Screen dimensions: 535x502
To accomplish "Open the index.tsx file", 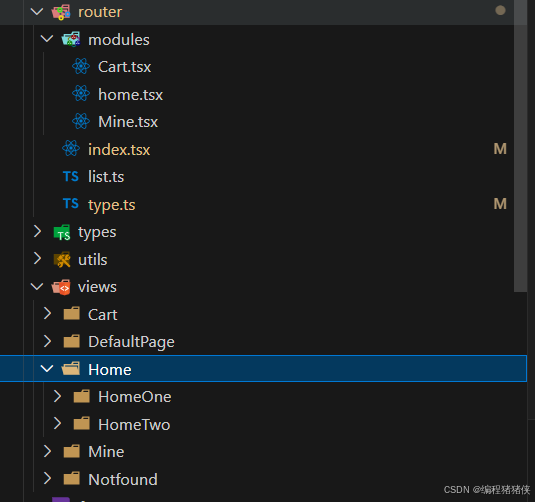I will point(119,149).
